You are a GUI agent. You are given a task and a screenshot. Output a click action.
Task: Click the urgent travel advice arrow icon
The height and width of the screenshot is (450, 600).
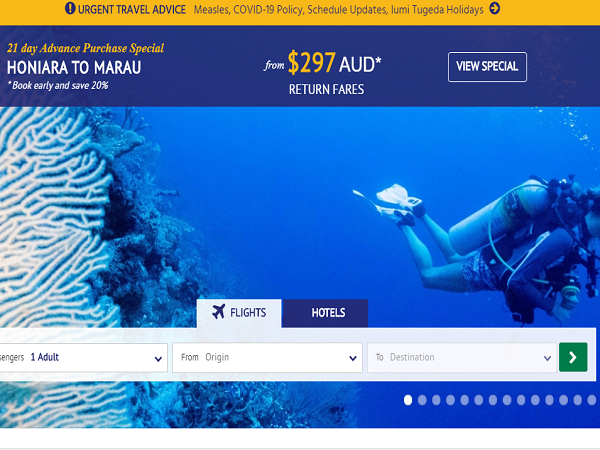click(494, 8)
